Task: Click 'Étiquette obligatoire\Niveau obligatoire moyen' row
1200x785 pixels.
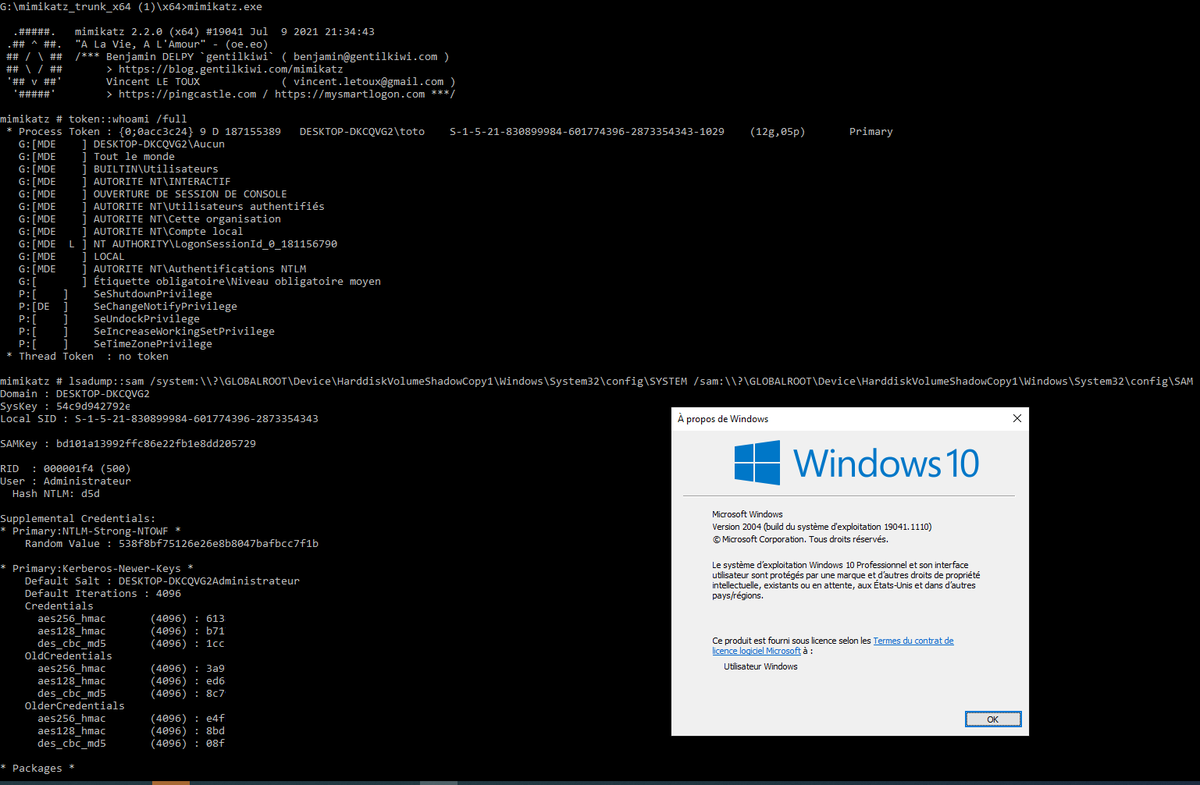Action: coord(200,282)
